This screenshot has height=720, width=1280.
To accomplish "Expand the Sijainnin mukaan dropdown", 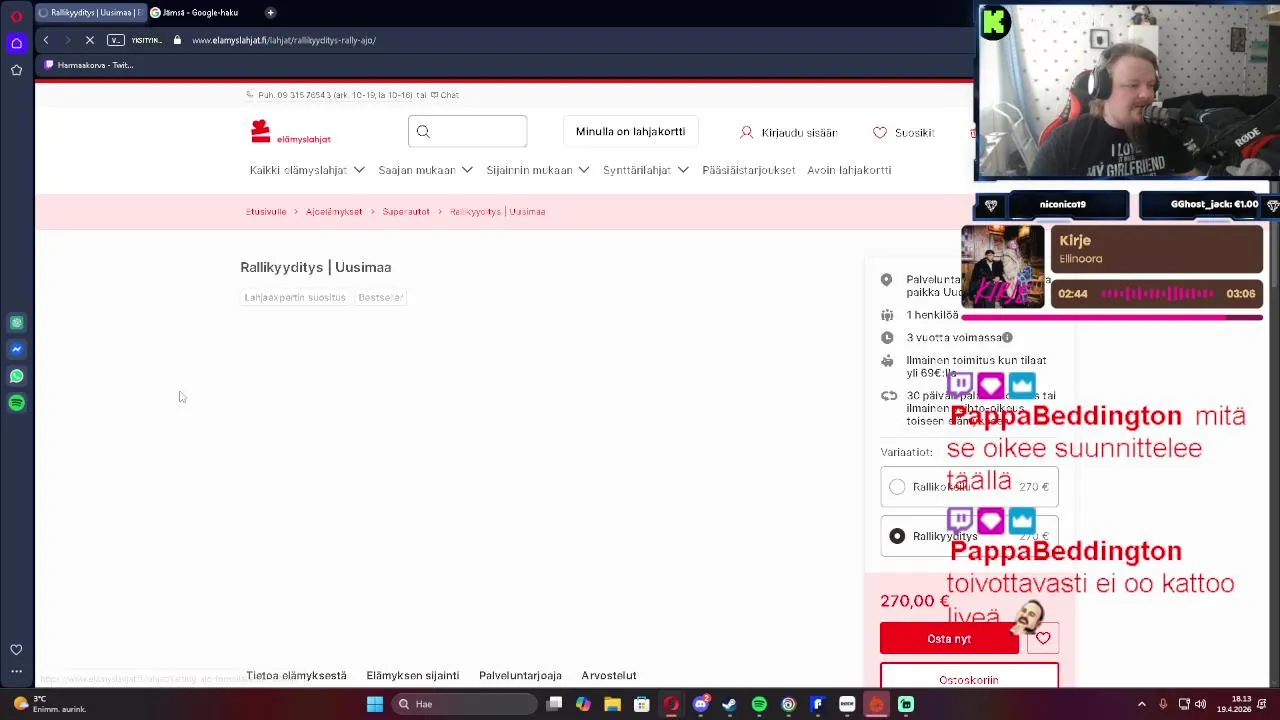I will pyautogui.click(x=538, y=170).
